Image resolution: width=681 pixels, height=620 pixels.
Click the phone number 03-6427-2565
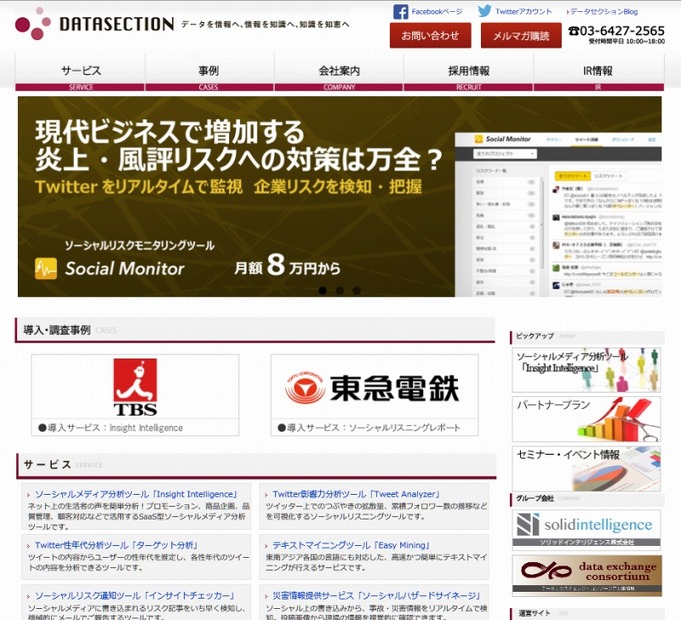616,31
